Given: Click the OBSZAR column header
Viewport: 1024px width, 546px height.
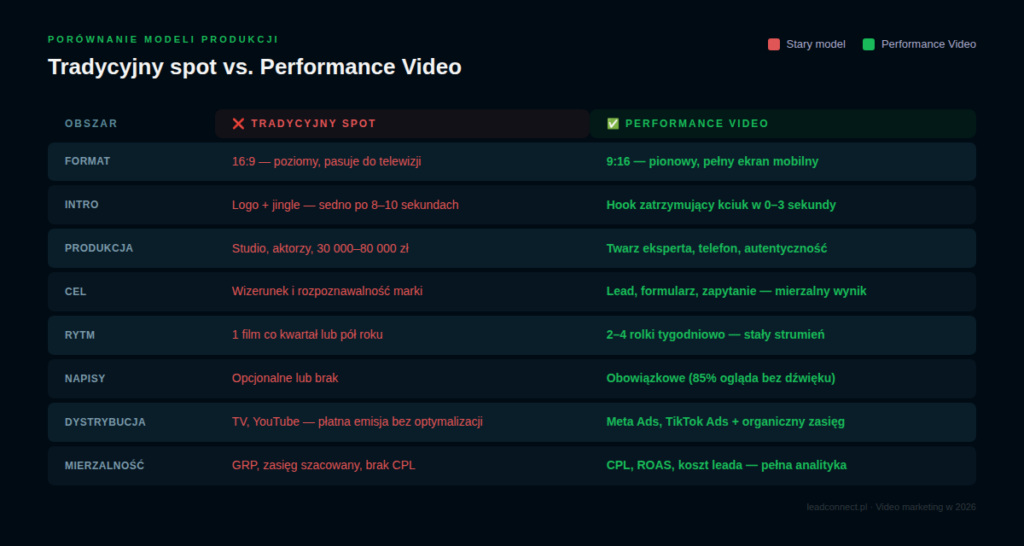Looking at the screenshot, I should [91, 124].
